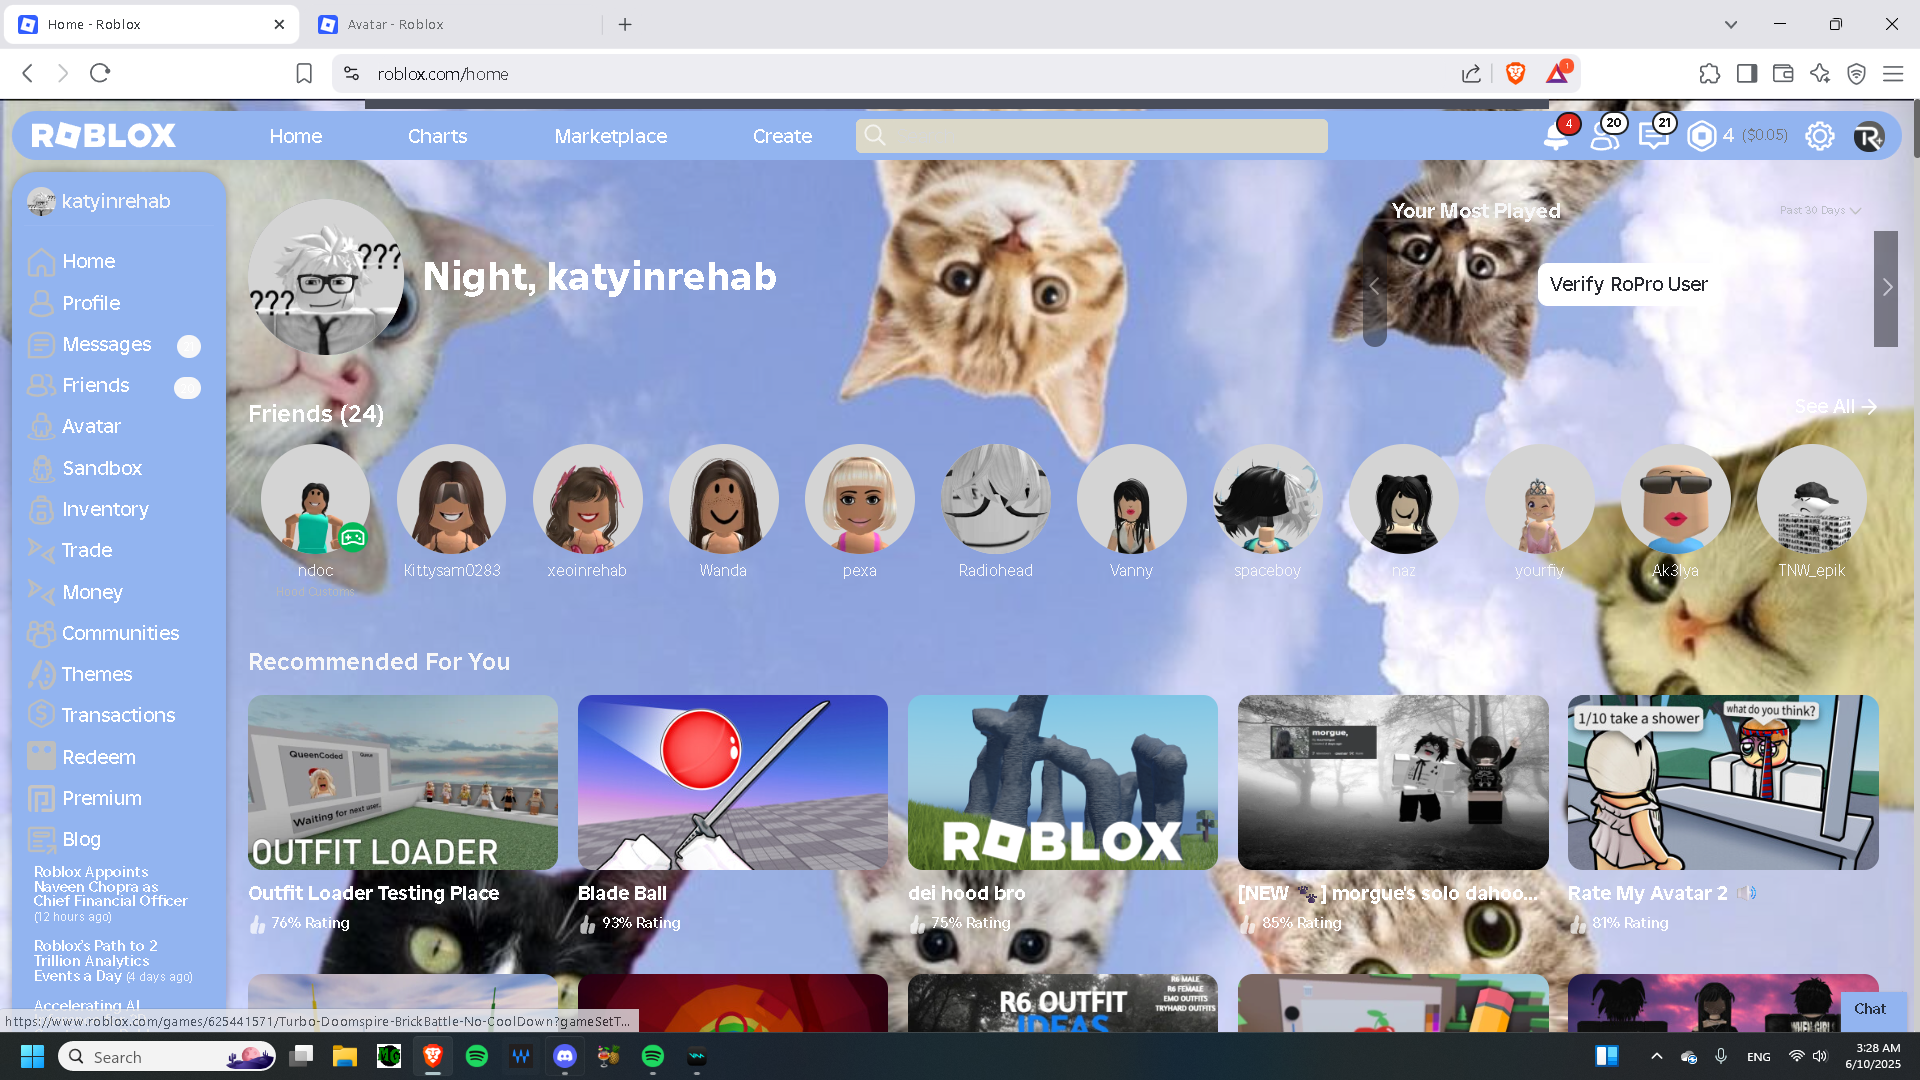This screenshot has width=1920, height=1080.
Task: Toggle the browser sidebar panel button
Action: 1747,74
